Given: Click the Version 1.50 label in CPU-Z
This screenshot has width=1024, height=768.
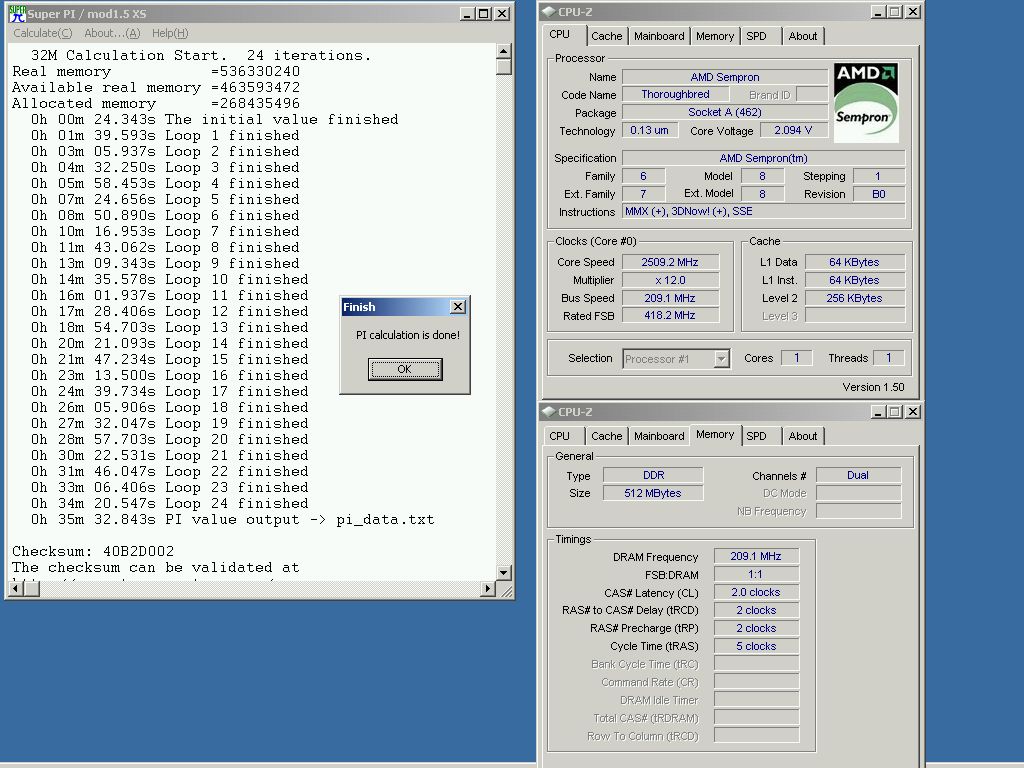Looking at the screenshot, I should pyautogui.click(x=873, y=387).
